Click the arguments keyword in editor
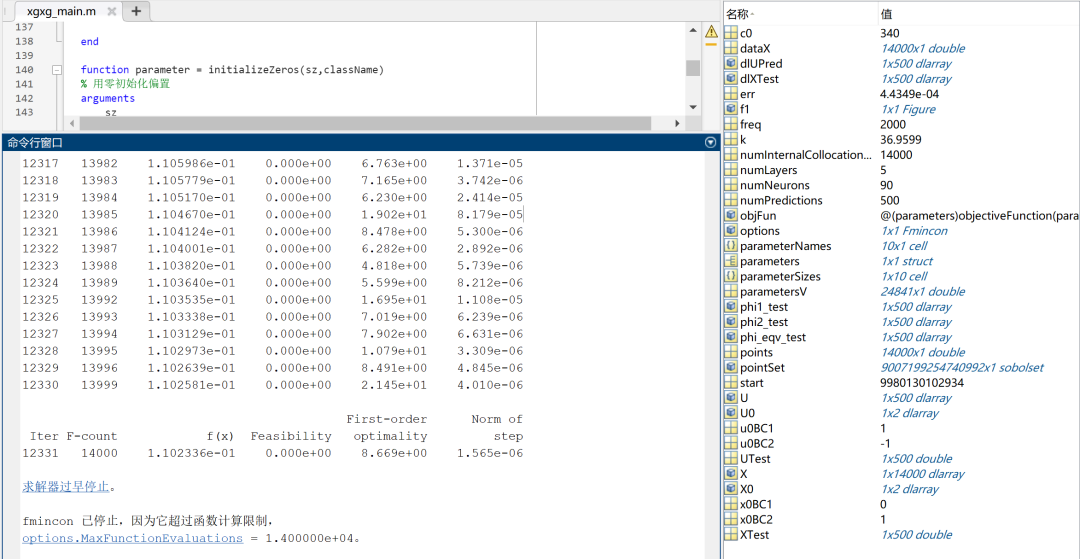The width and height of the screenshot is (1080, 559). pyautogui.click(x=107, y=98)
